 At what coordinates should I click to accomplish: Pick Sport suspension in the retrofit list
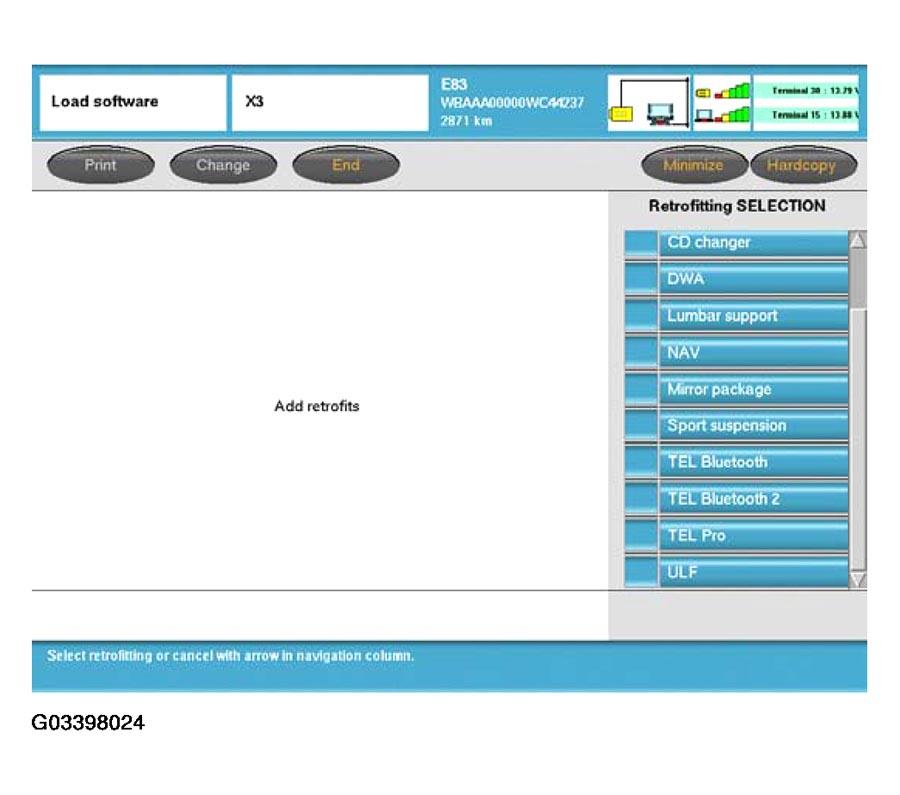click(753, 427)
